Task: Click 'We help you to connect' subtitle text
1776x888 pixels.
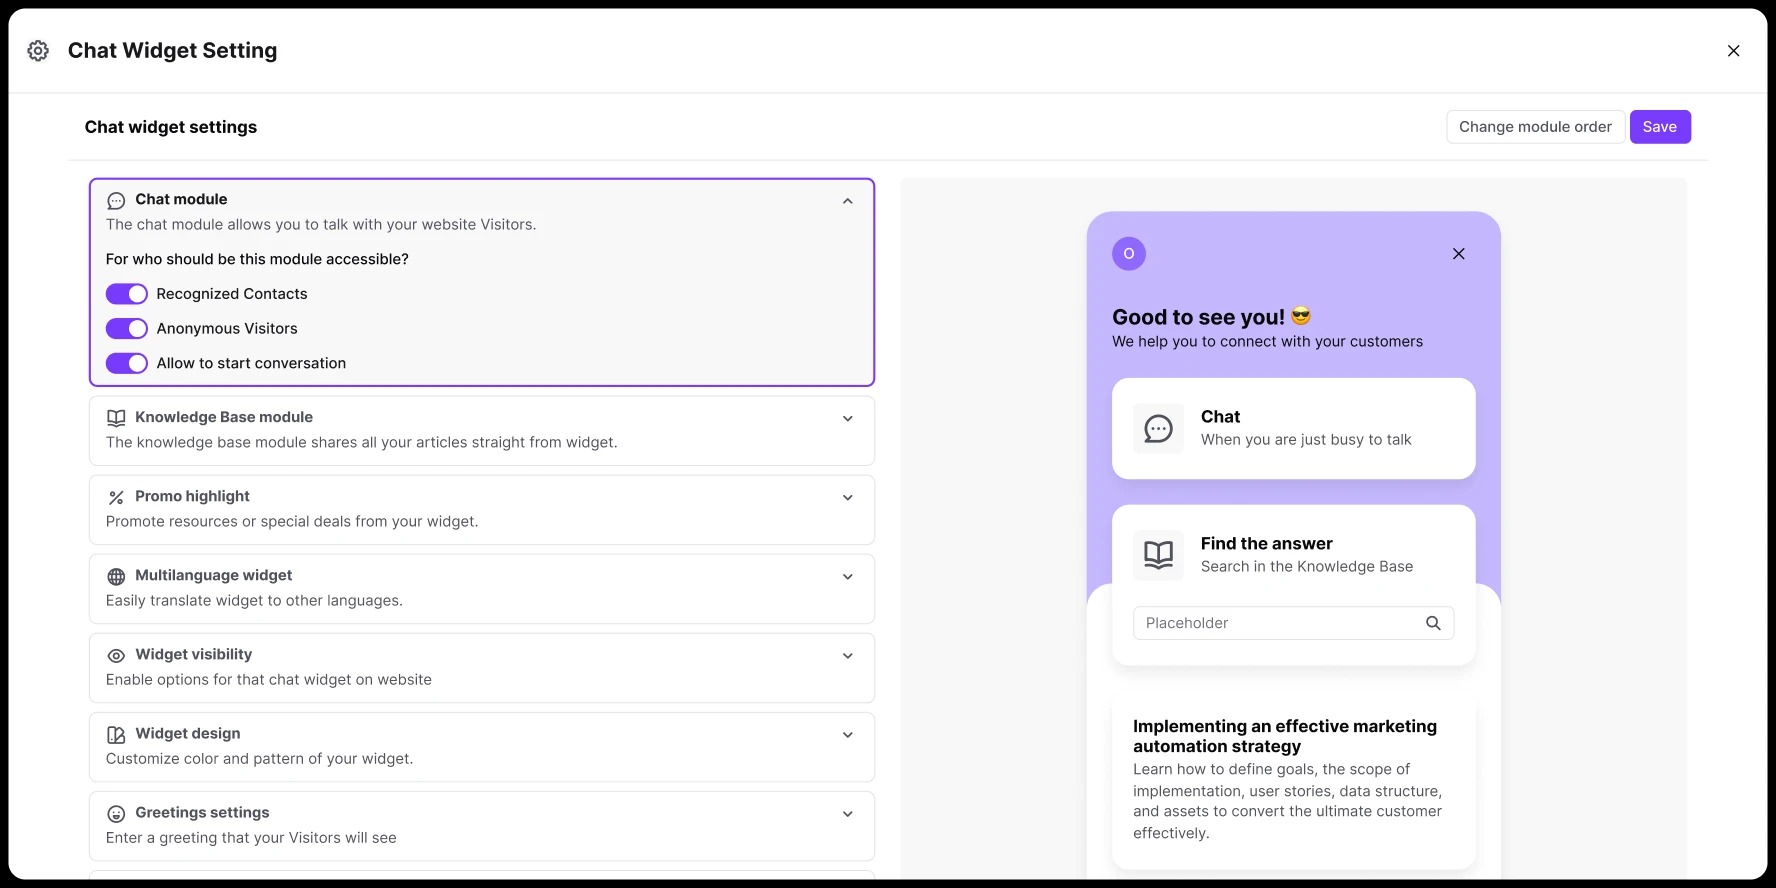Action: coord(1267,341)
